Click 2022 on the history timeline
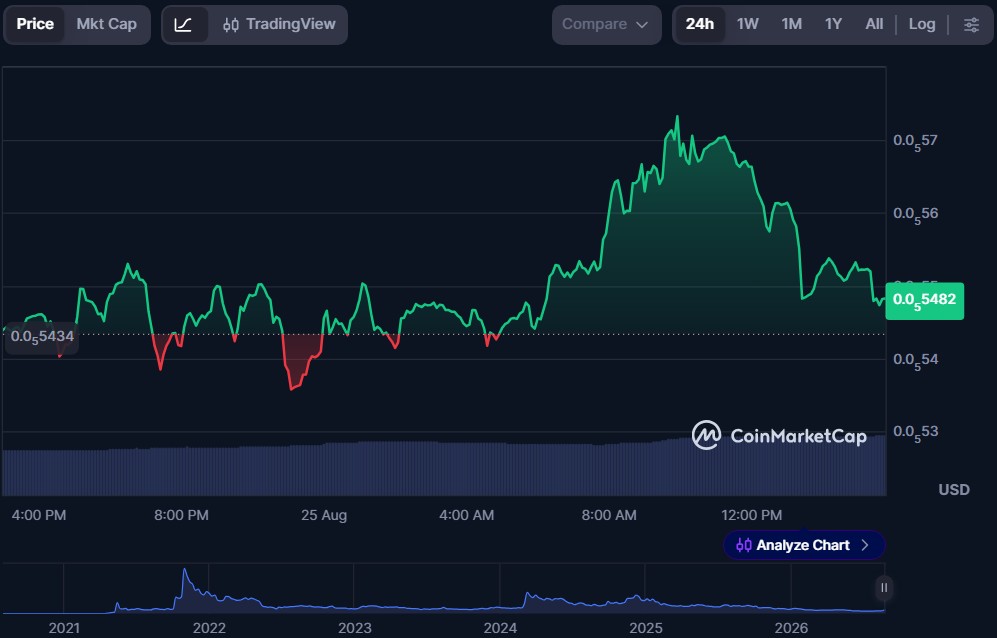Image resolution: width=997 pixels, height=638 pixels. coord(209,628)
